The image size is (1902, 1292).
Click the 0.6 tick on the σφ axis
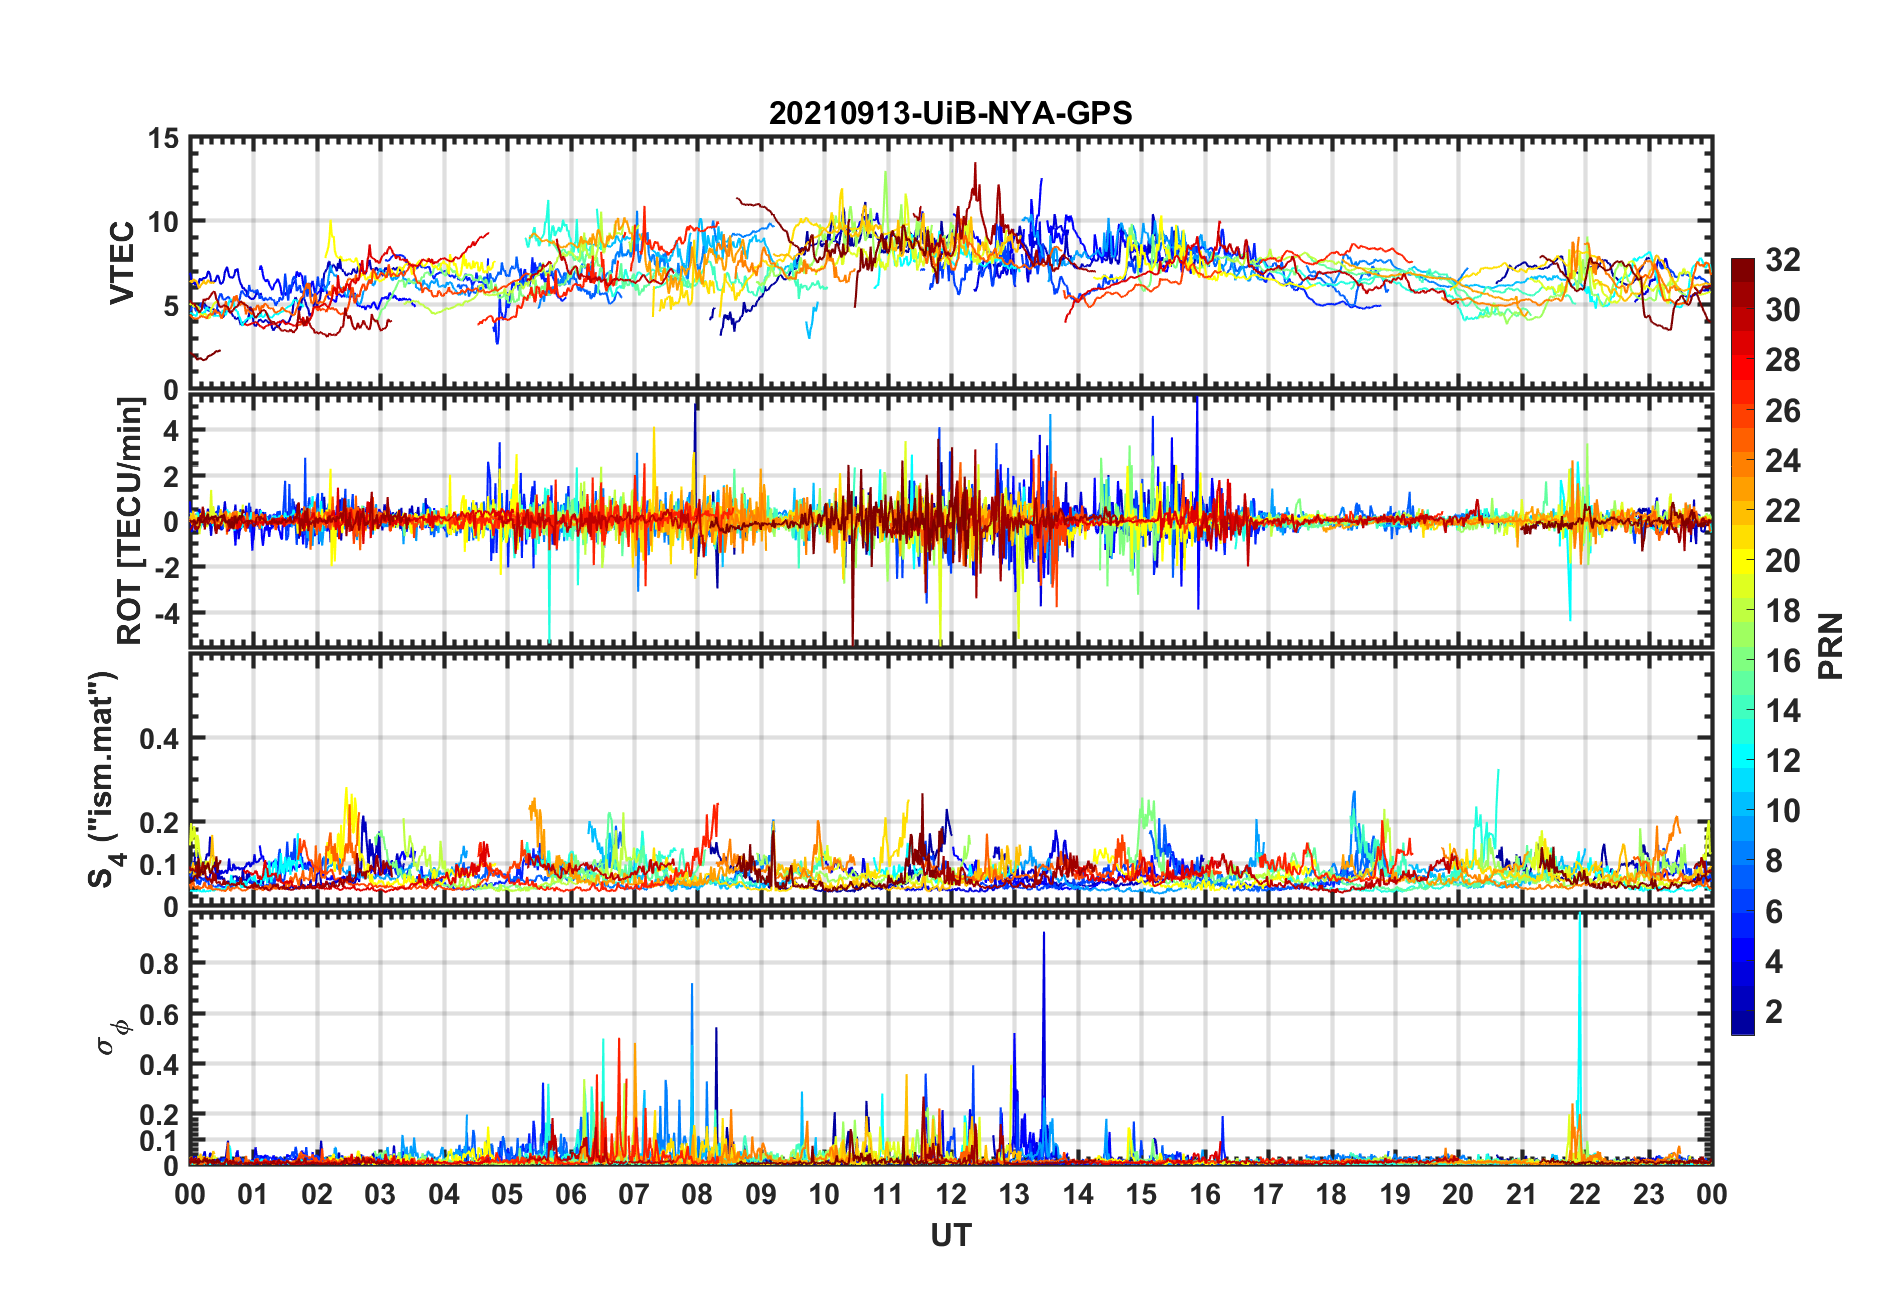pos(159,1014)
